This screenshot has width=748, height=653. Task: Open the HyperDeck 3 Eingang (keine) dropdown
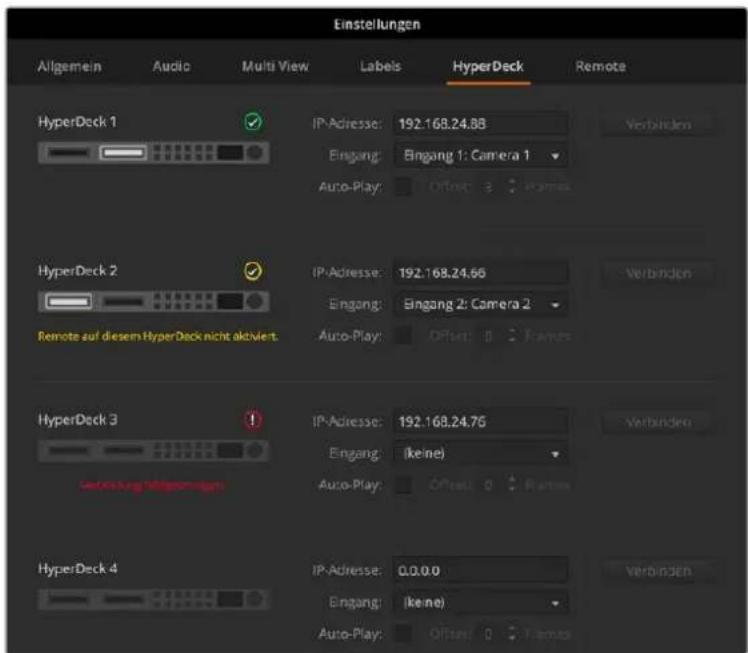[x=480, y=453]
